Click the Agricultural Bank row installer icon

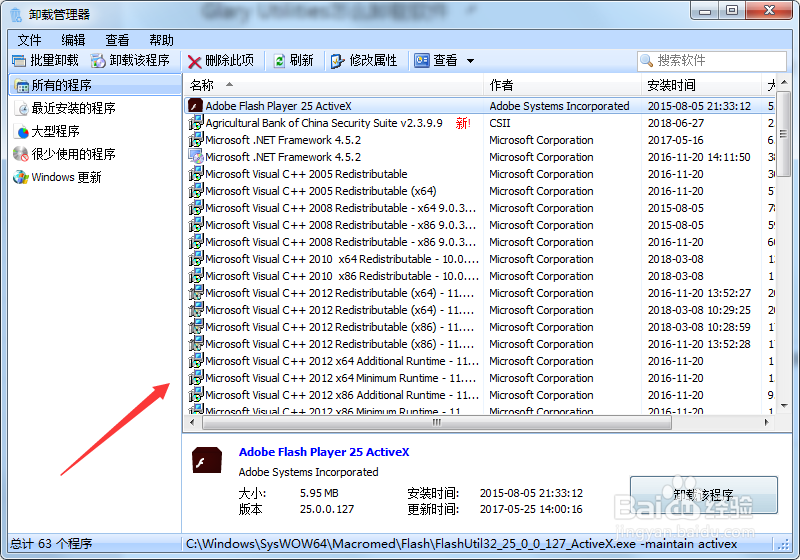pos(196,122)
